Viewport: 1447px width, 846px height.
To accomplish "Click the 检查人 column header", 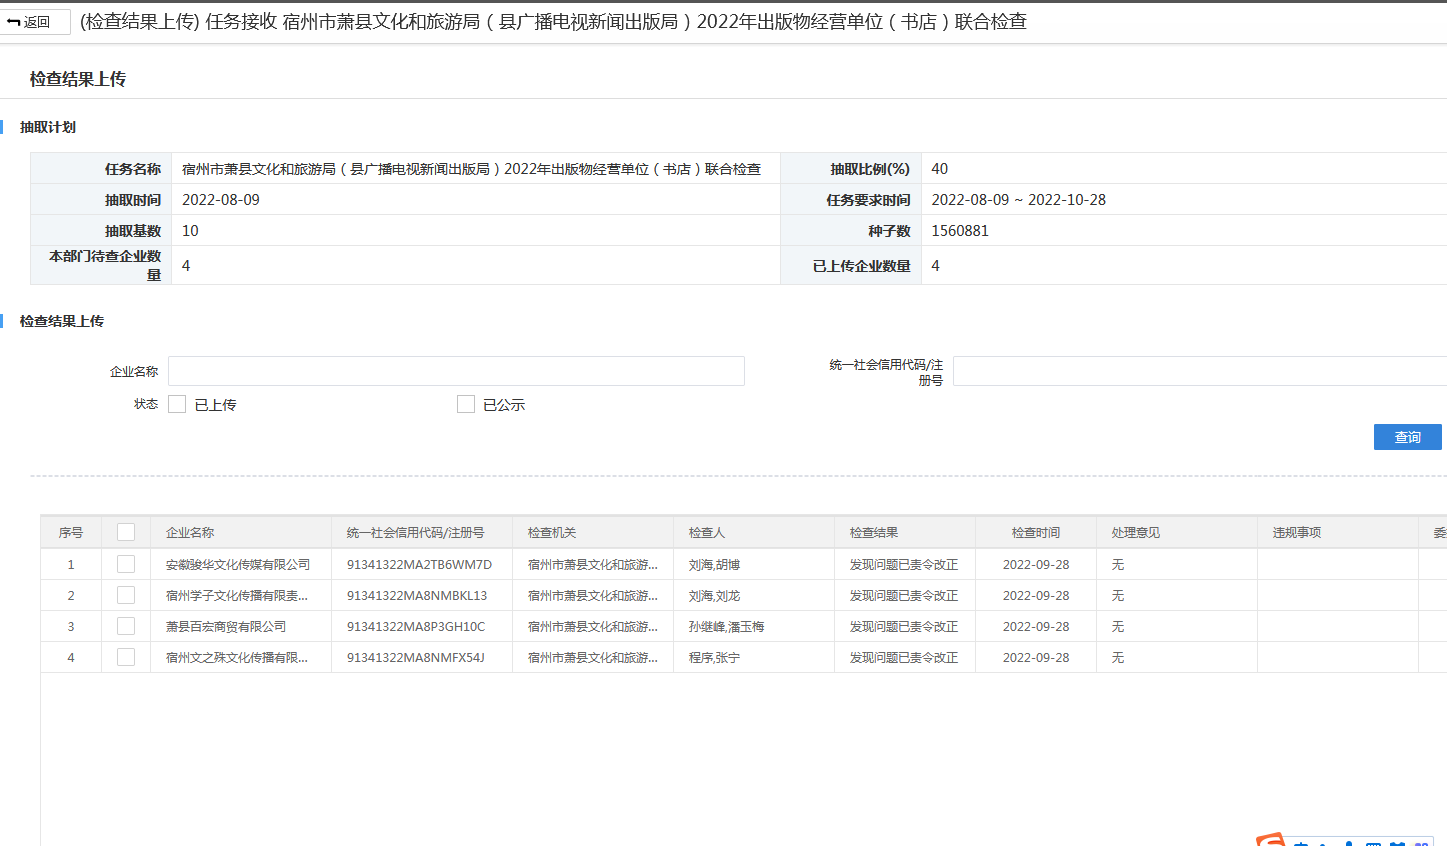I will point(706,533).
